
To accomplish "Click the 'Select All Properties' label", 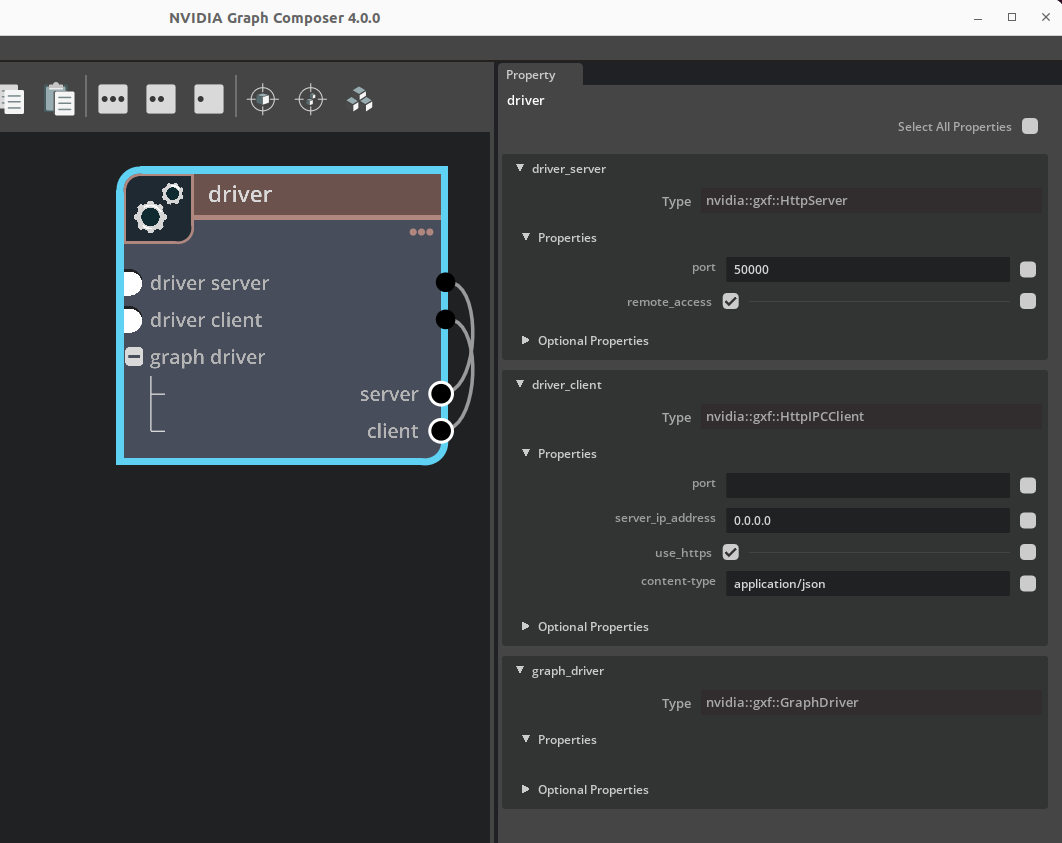I will [x=954, y=127].
